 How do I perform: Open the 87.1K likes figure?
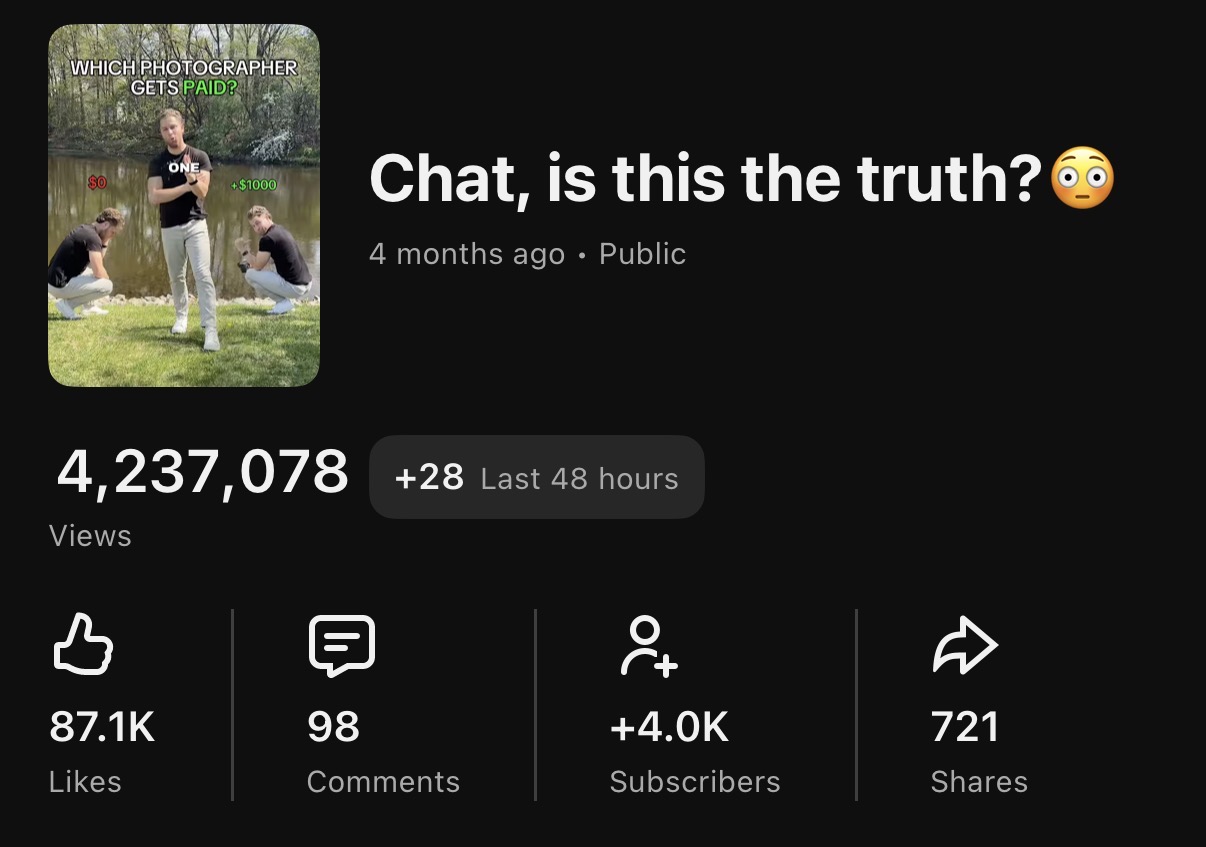[102, 727]
